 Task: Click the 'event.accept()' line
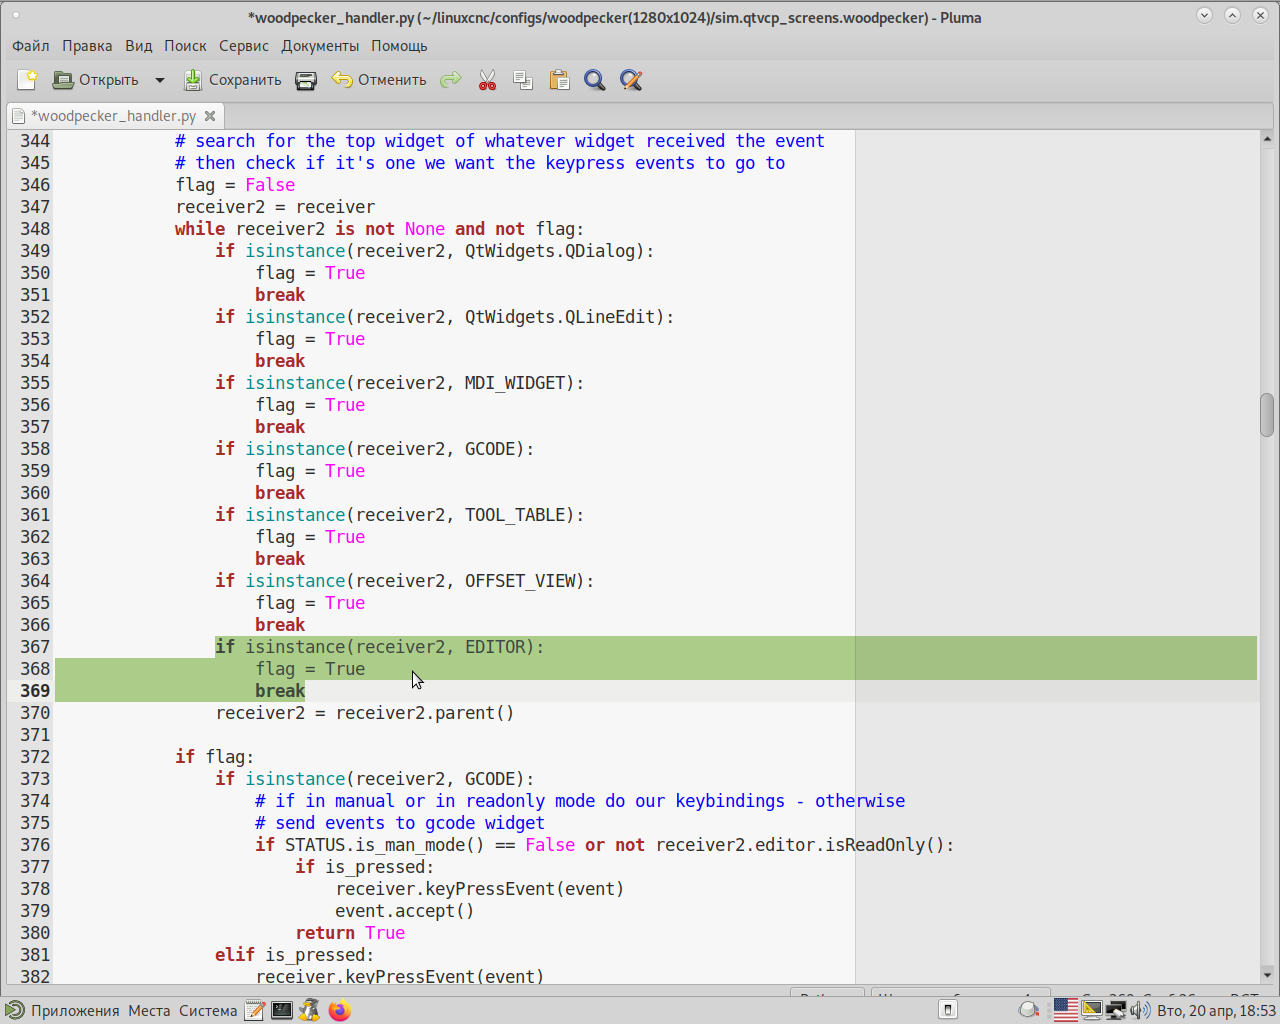pos(405,911)
